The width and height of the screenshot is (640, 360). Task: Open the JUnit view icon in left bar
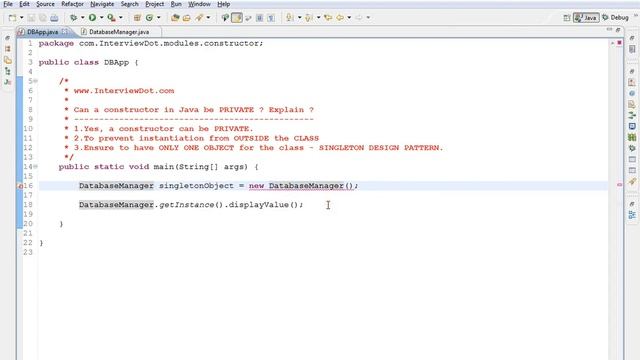click(8, 82)
